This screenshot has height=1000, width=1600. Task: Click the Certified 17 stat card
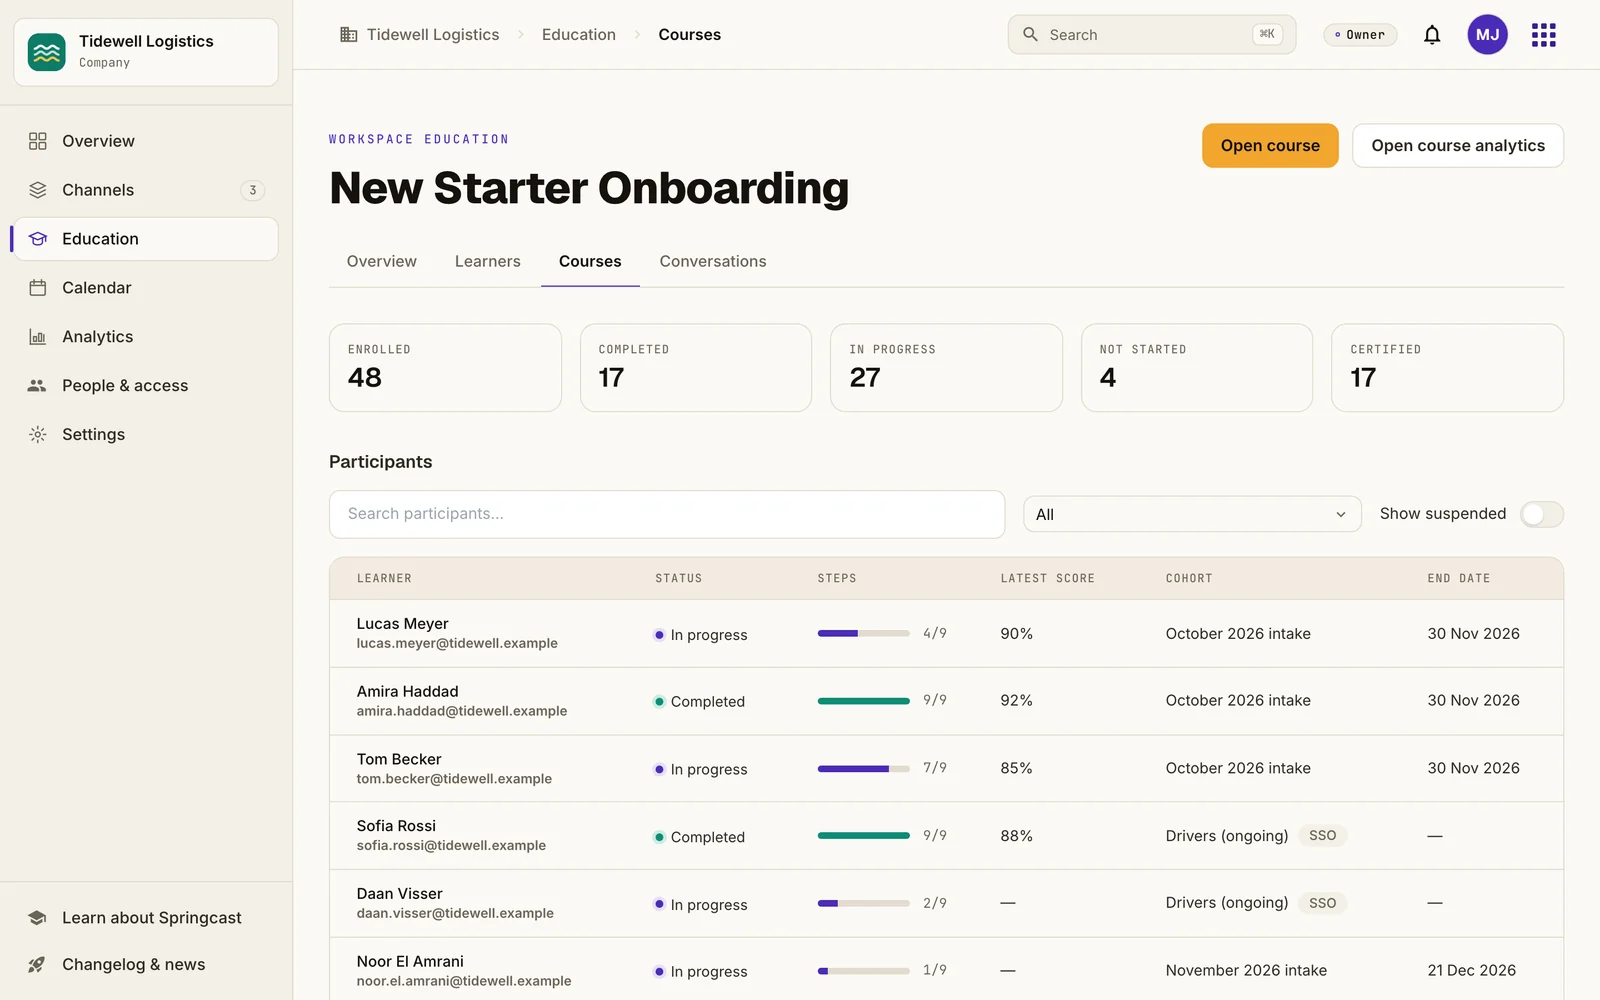click(1447, 368)
